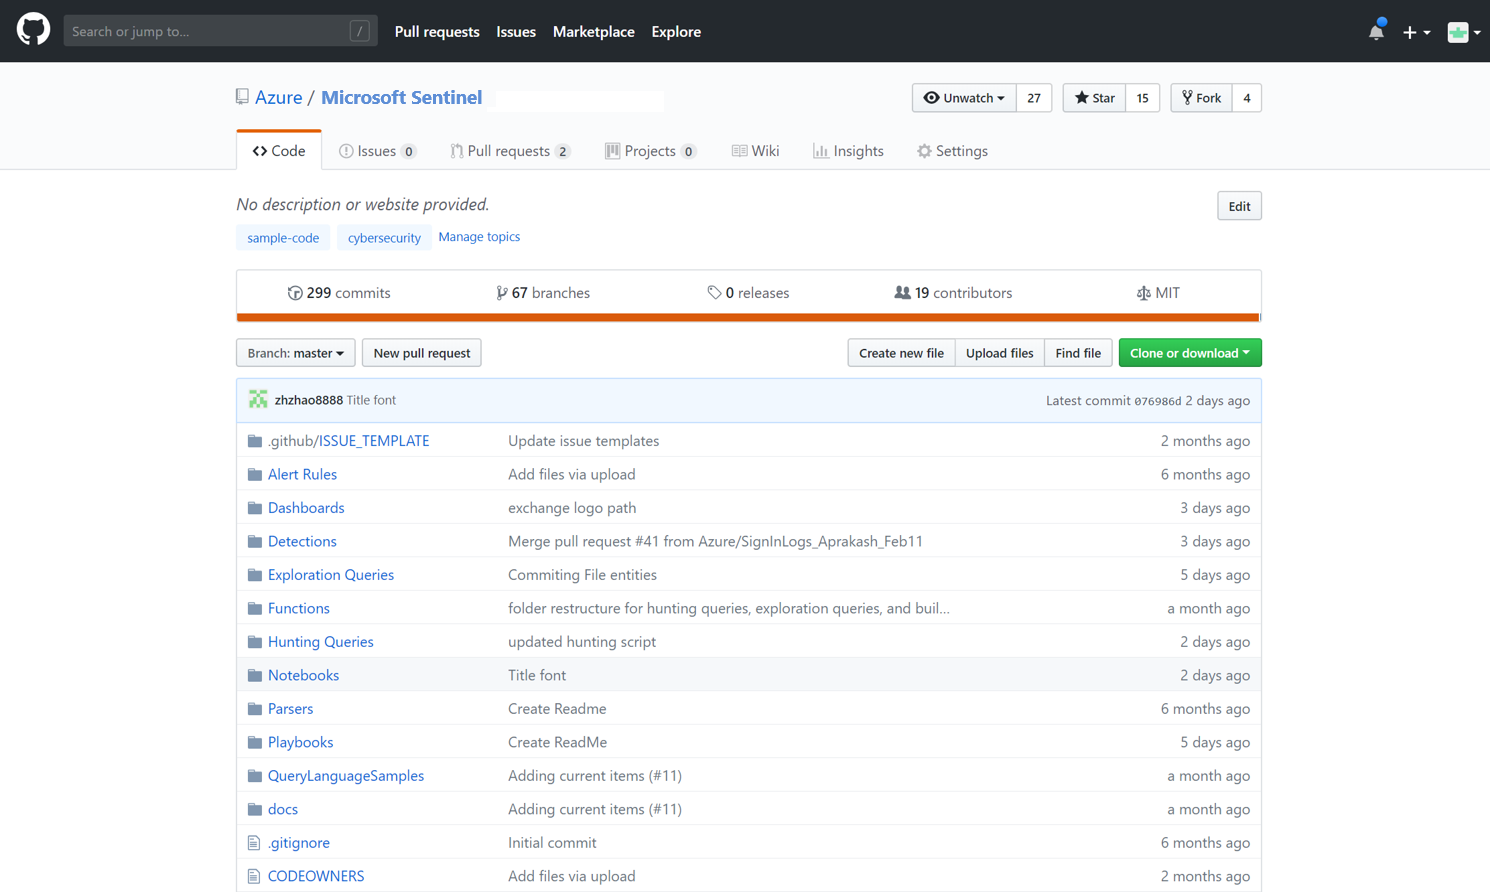Click the Find file button

click(x=1078, y=353)
